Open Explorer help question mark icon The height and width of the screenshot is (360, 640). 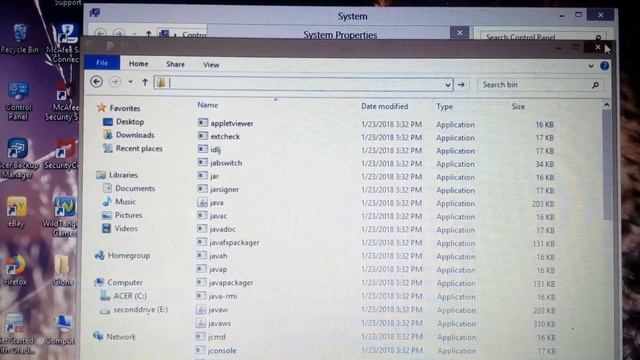click(x=604, y=66)
